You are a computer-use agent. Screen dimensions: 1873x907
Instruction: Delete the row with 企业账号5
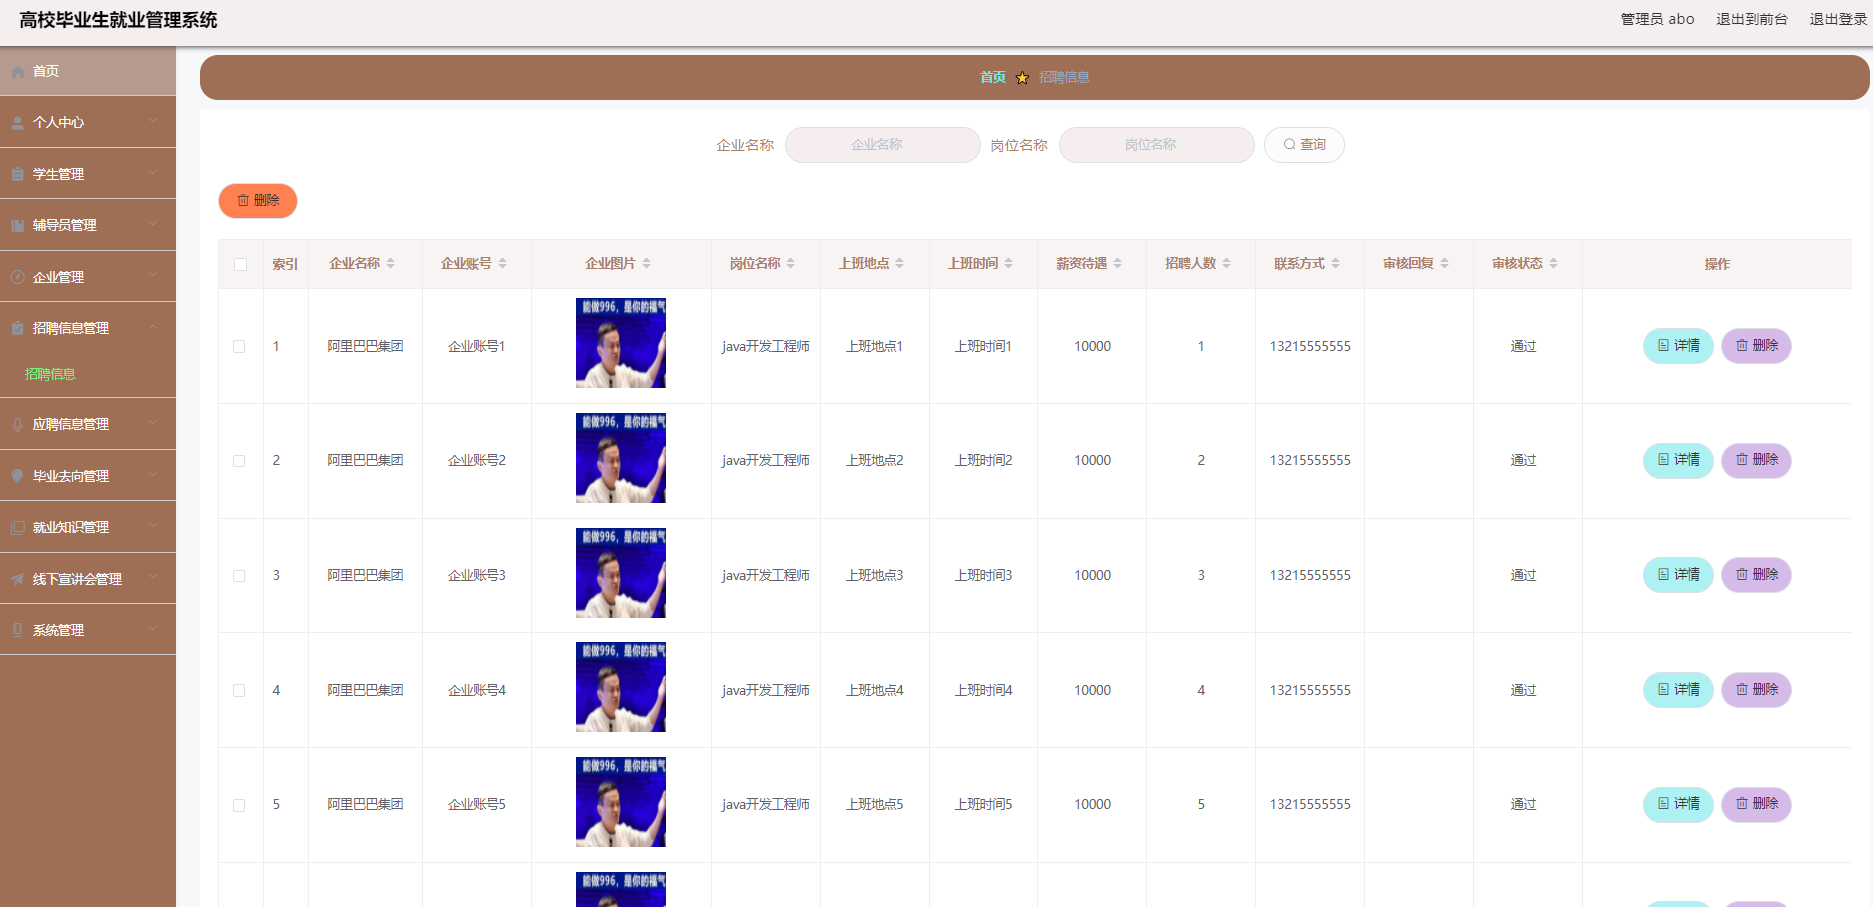[1756, 804]
